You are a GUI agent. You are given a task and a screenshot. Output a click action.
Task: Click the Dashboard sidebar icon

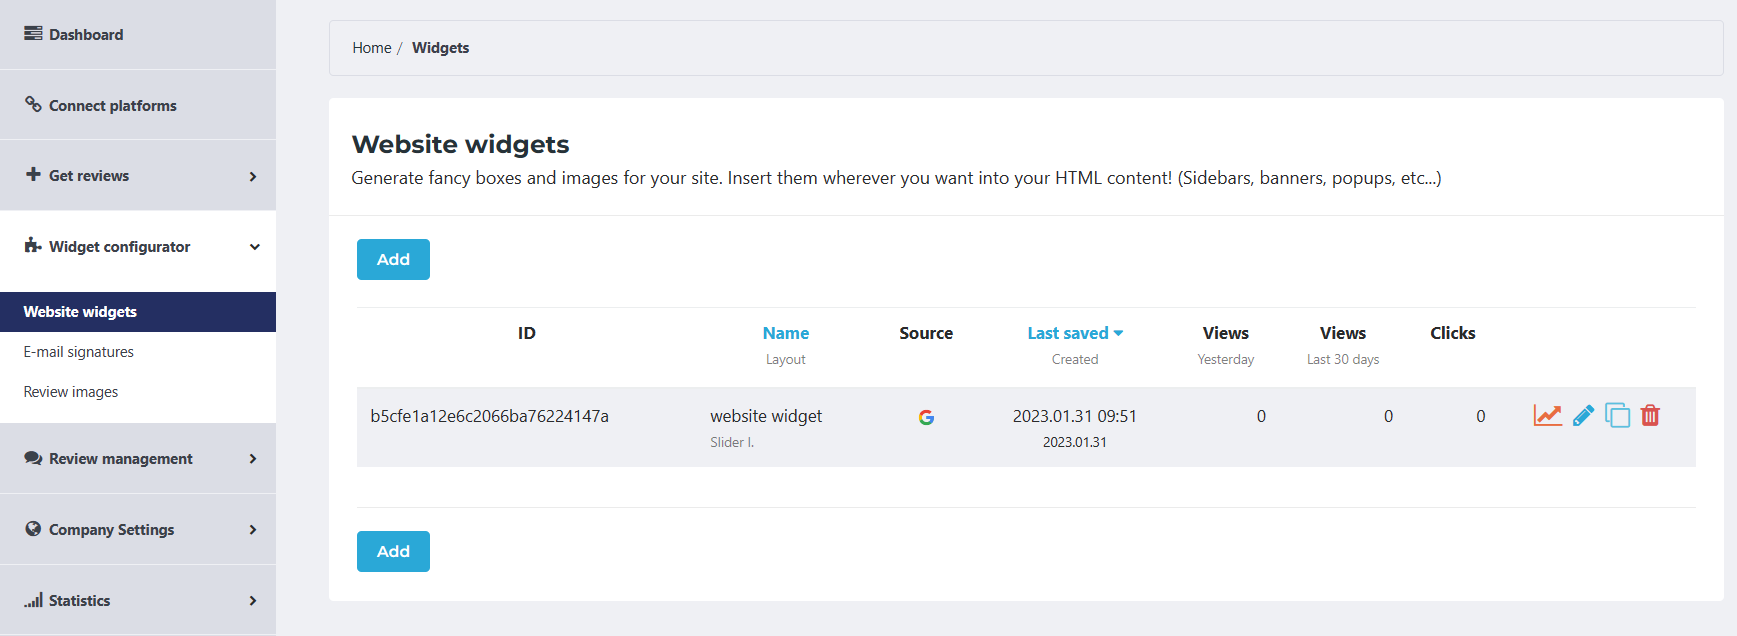click(33, 34)
